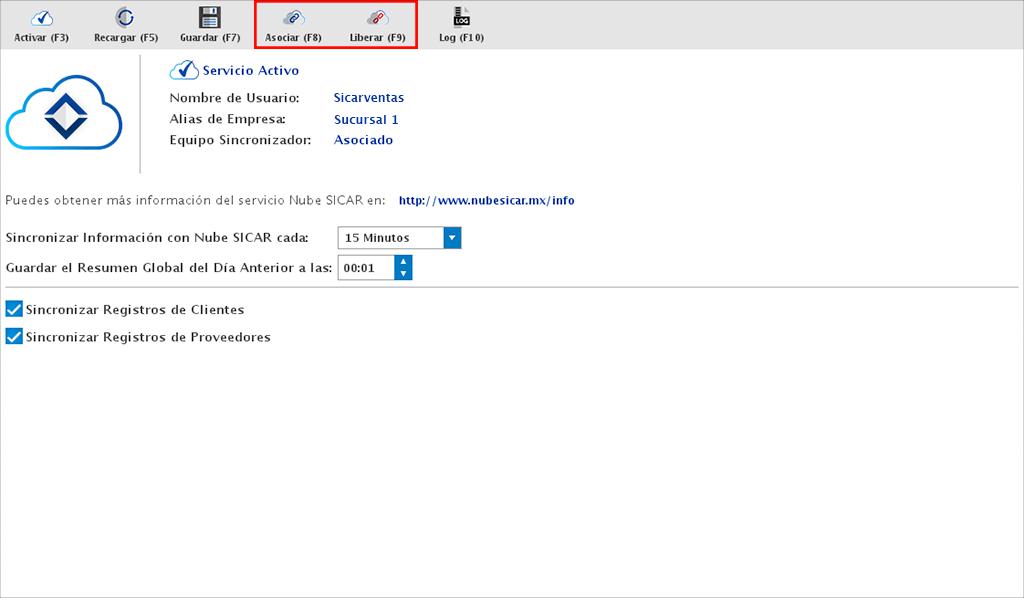This screenshot has height=598, width=1024.
Task: Click the 00:01 time input field
Action: pos(365,268)
